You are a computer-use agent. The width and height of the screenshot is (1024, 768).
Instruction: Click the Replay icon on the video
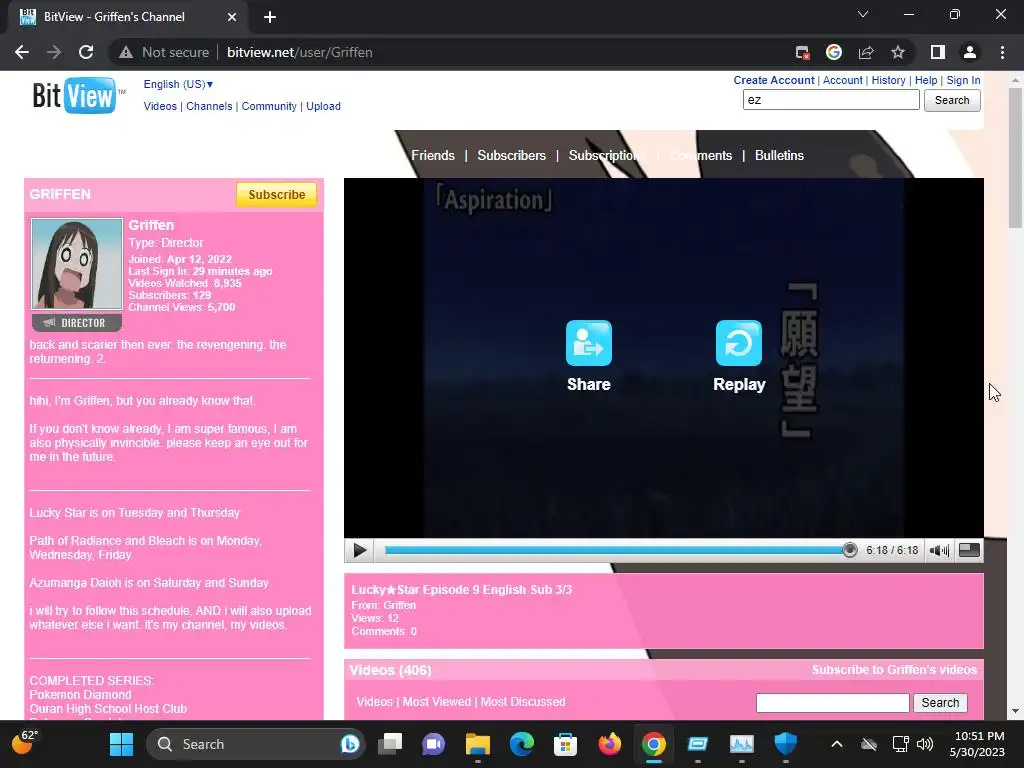739,343
